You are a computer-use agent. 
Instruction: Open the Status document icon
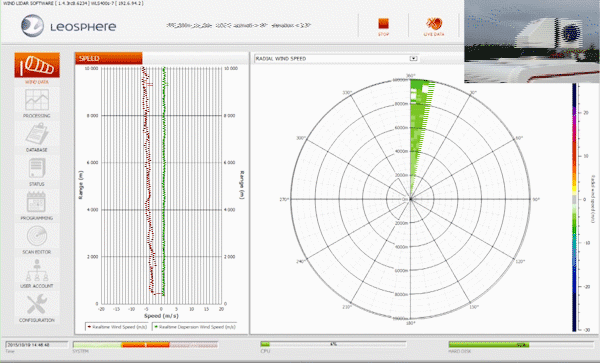tap(37, 168)
